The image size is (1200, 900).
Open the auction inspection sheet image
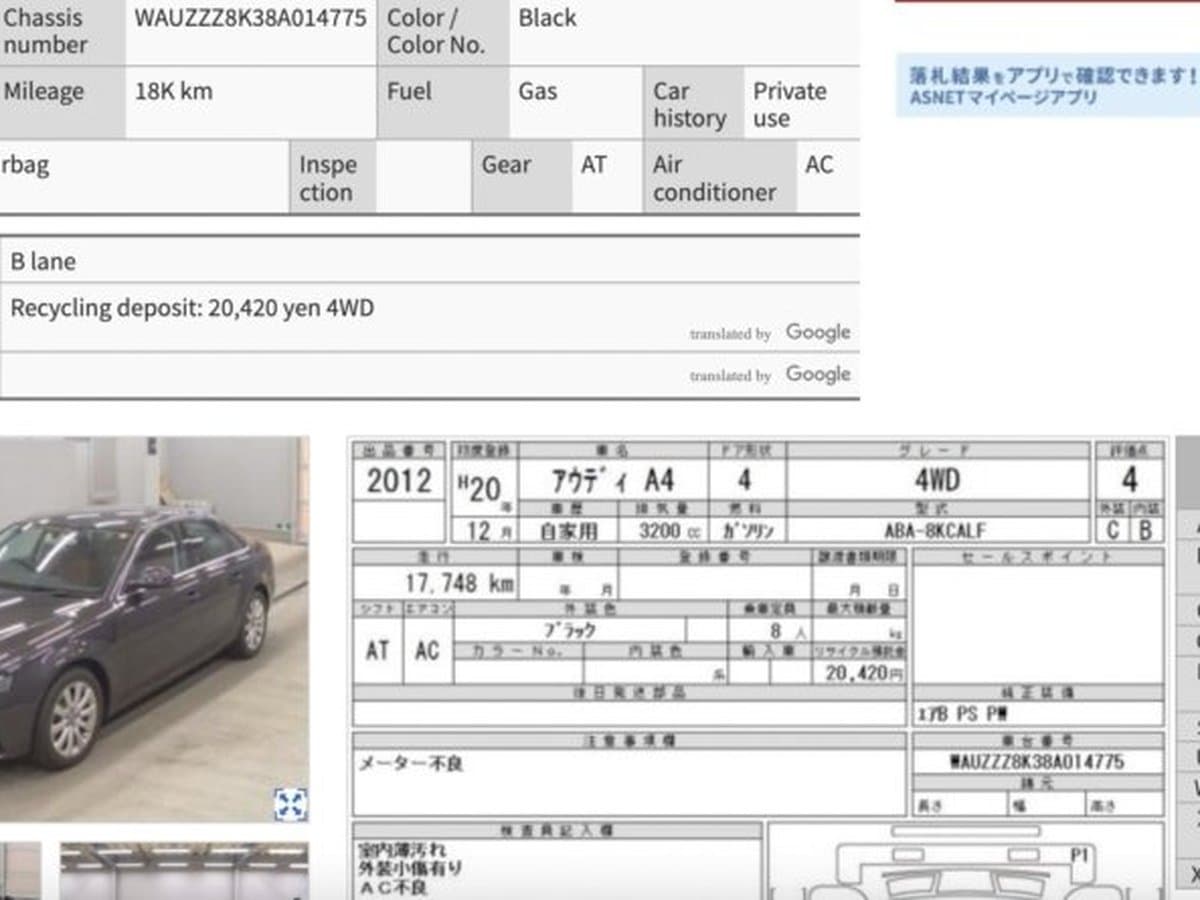point(758,668)
